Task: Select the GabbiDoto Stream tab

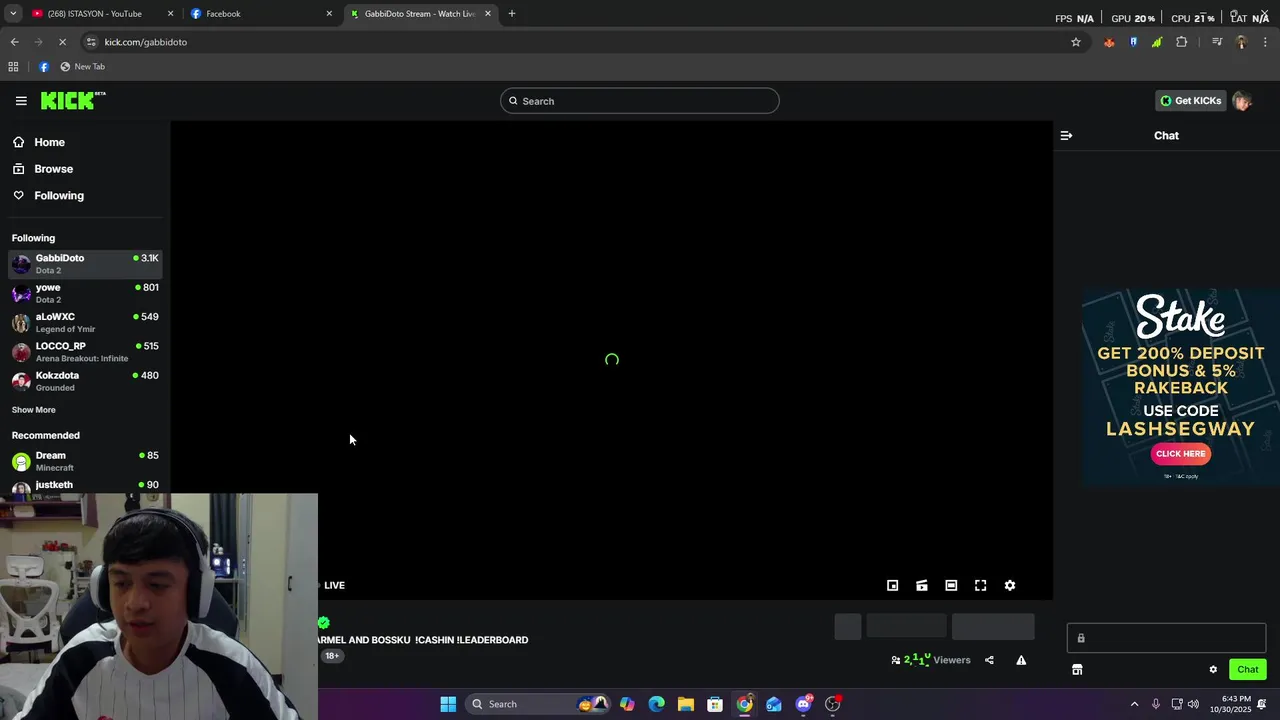Action: tap(420, 14)
